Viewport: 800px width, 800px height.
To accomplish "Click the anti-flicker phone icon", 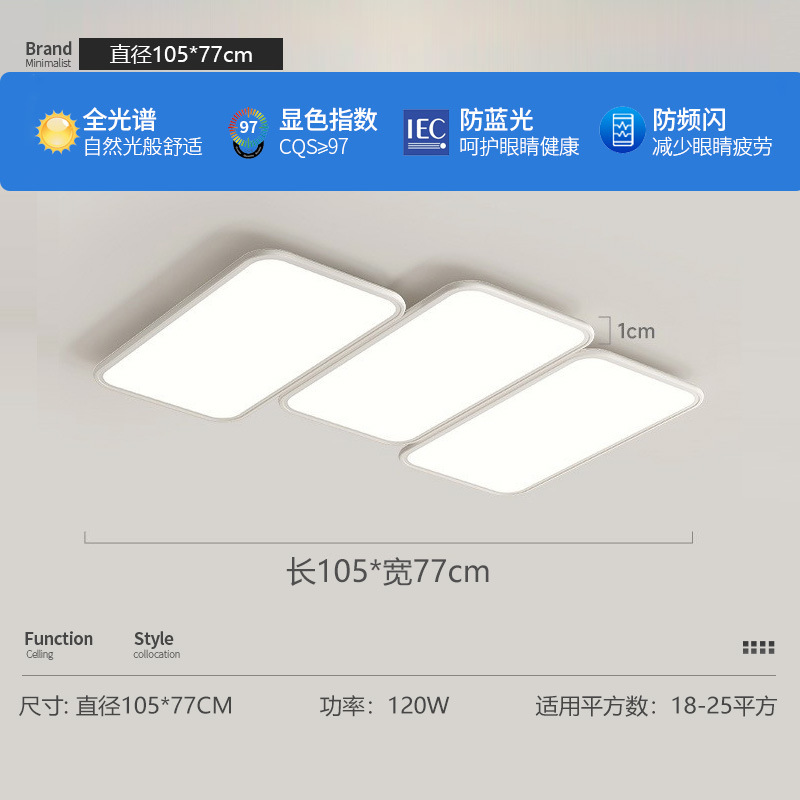I will [x=622, y=130].
